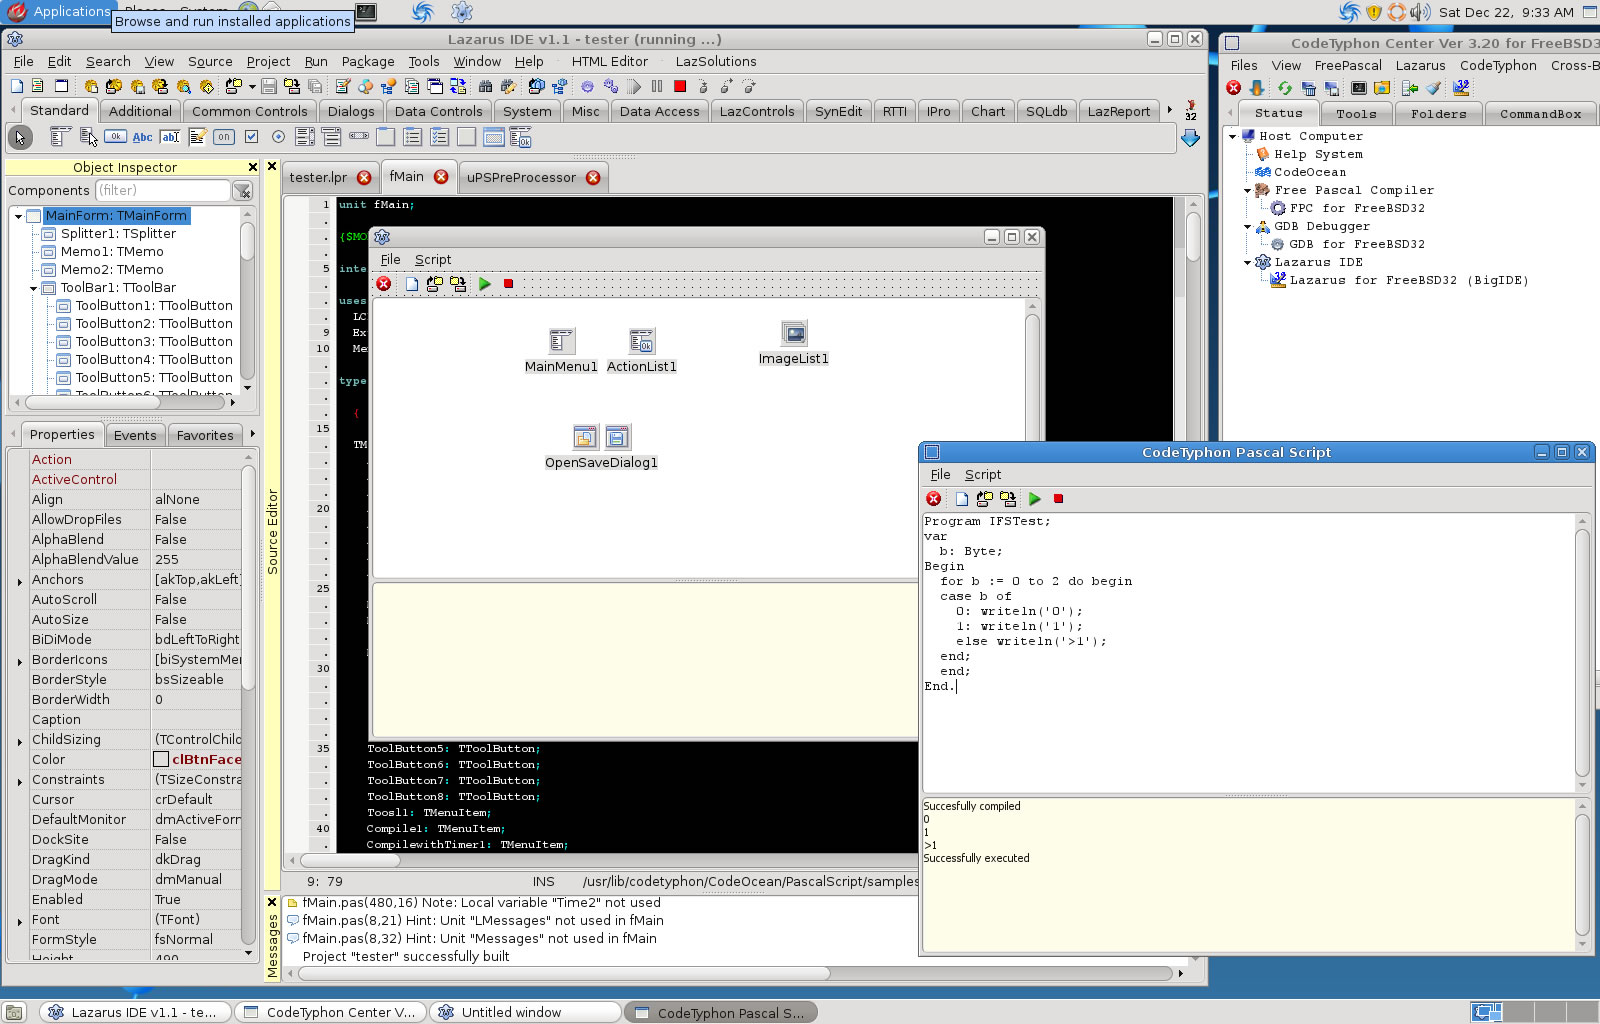Click the Save floppy icon in Lazarus toolbar
Viewport: 1600px width, 1024px height.
[269, 87]
